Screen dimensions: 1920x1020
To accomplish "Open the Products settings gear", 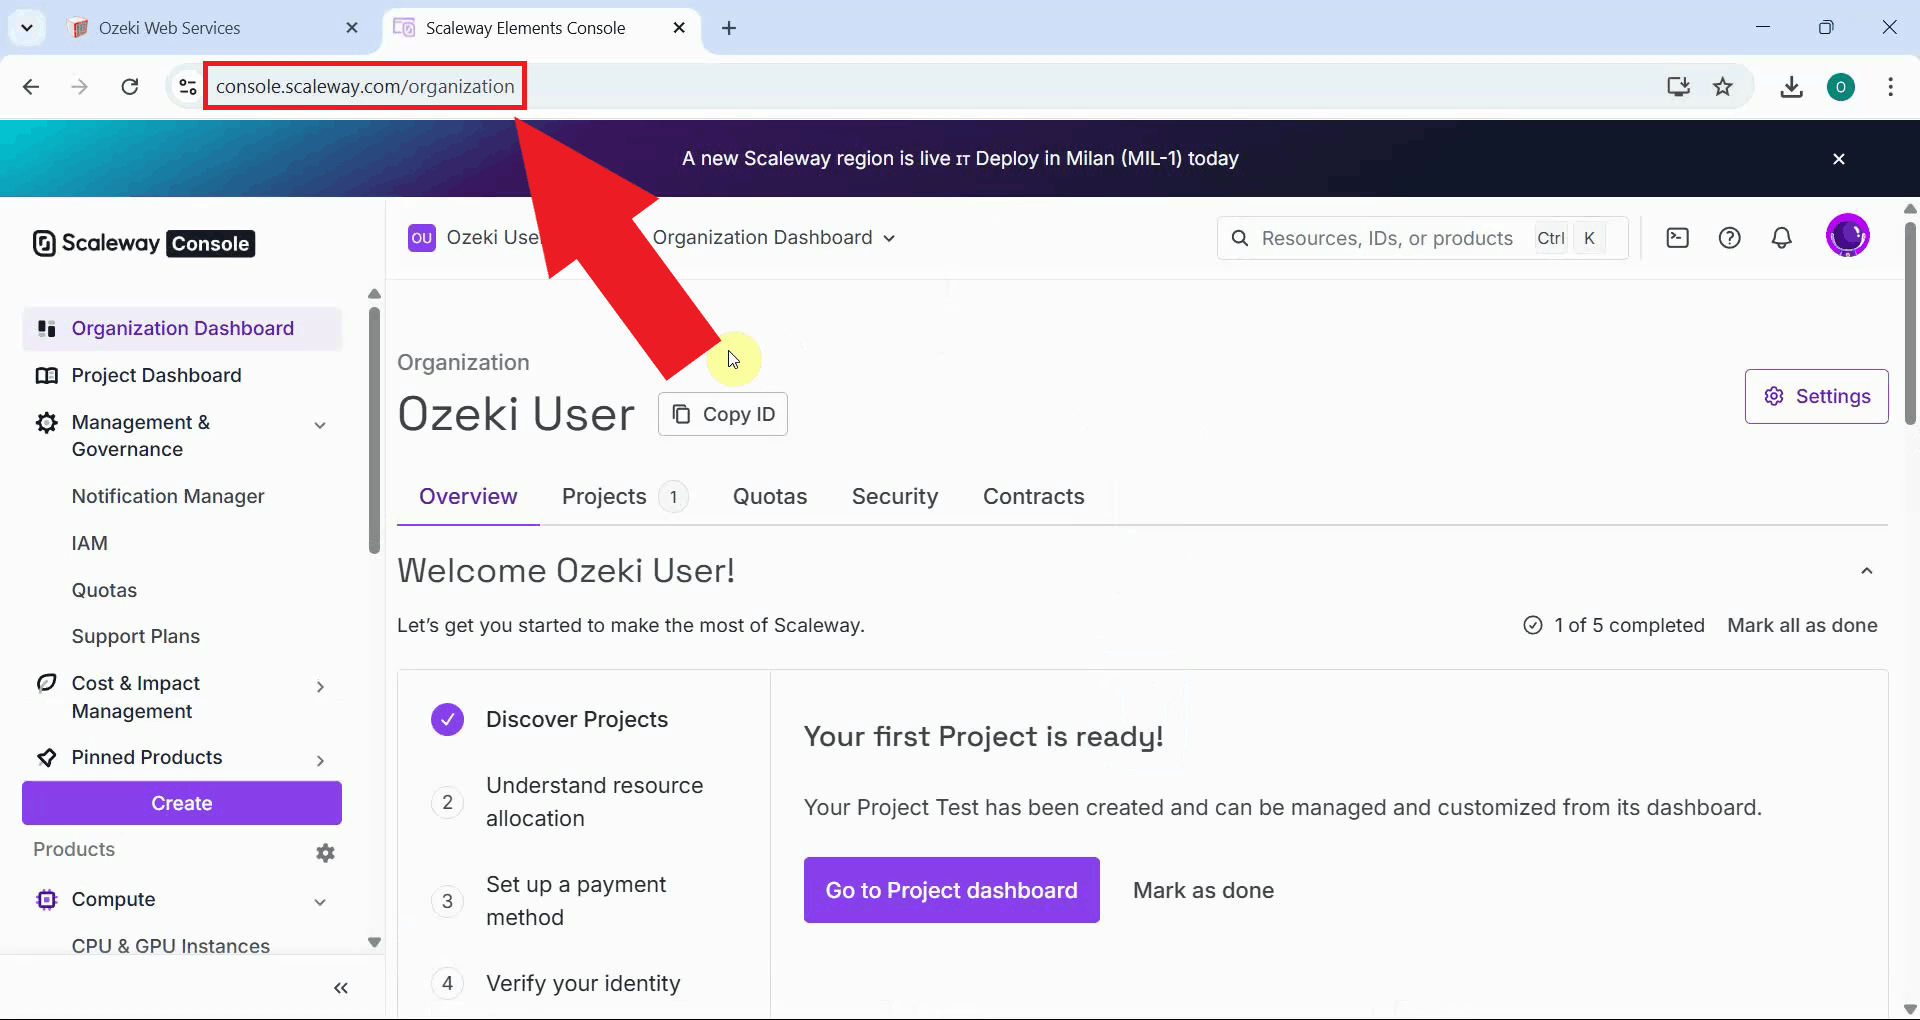I will pos(324,852).
